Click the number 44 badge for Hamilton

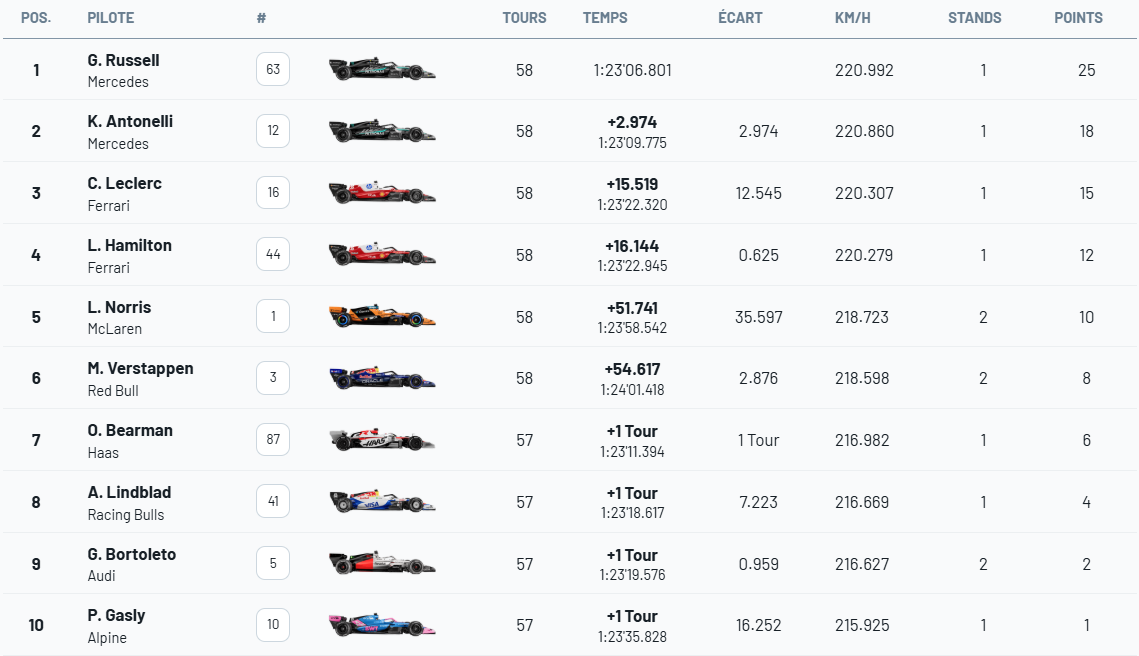coord(273,255)
